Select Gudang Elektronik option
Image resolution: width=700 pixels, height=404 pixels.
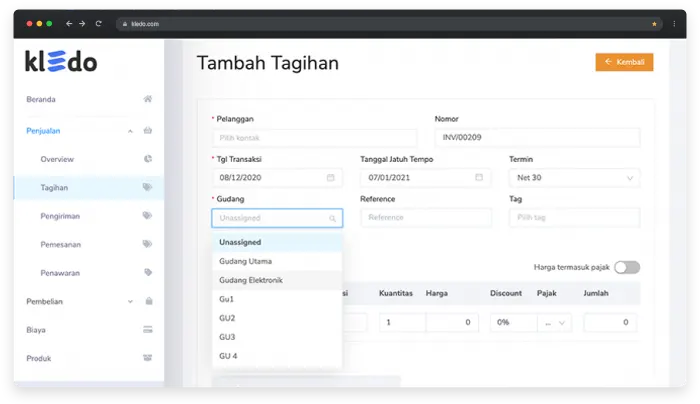pos(277,280)
